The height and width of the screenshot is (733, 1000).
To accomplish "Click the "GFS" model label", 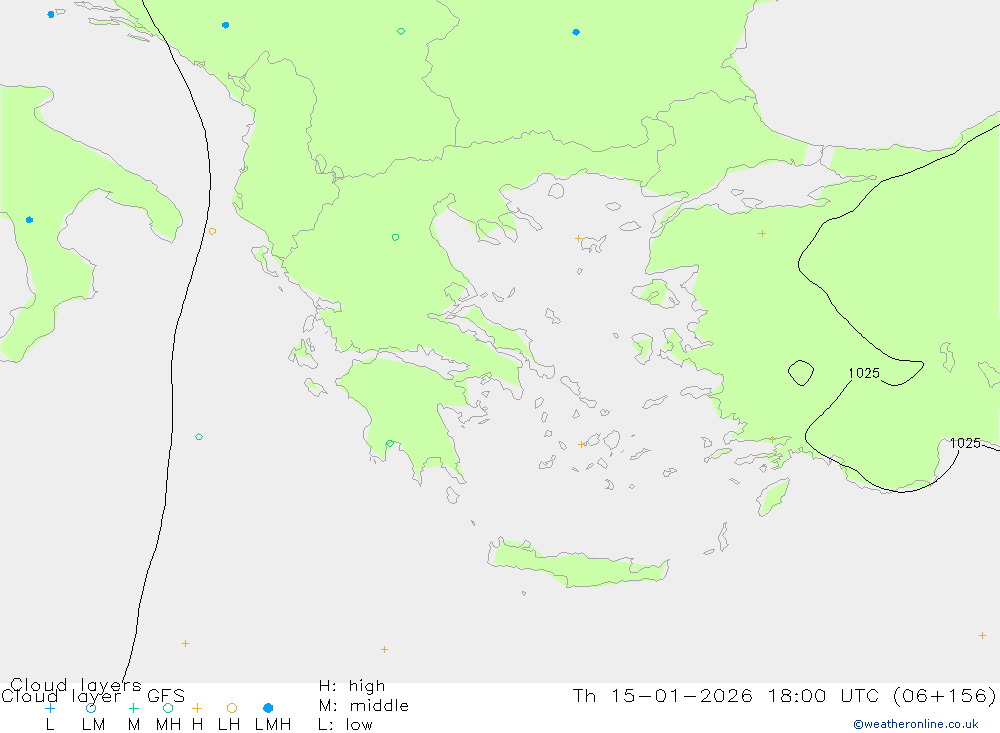I will [x=166, y=696].
